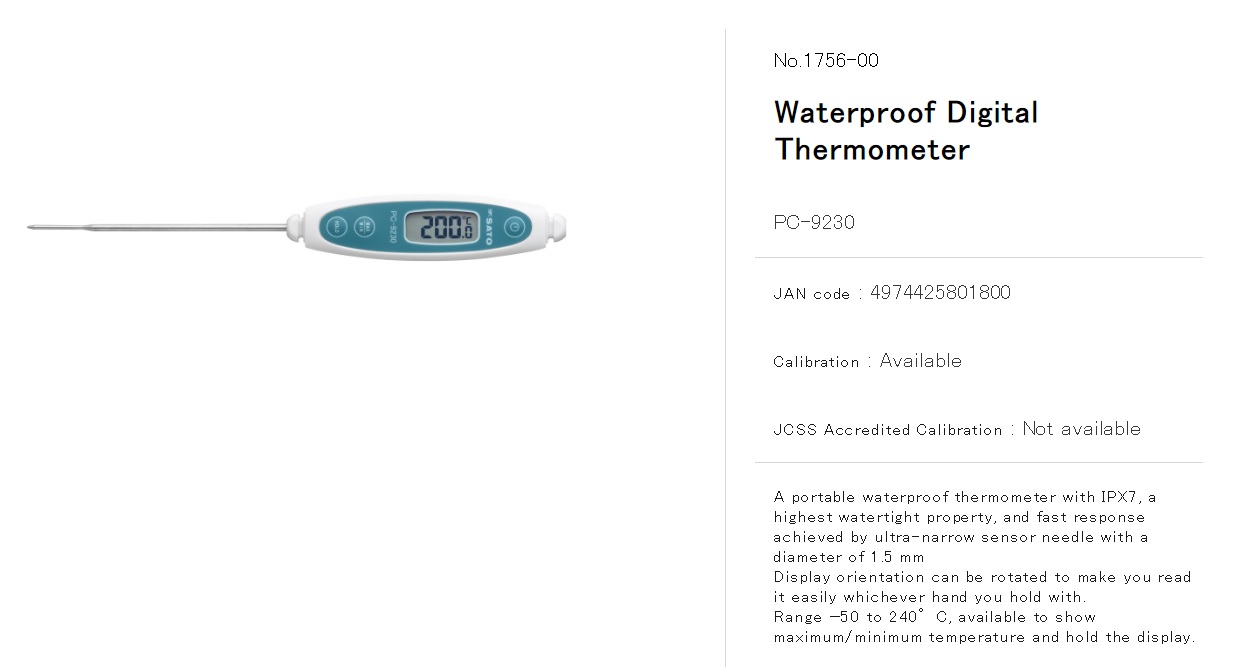Click the Waterproof Digital Thermometer heading
This screenshot has width=1243, height=667.
906,131
